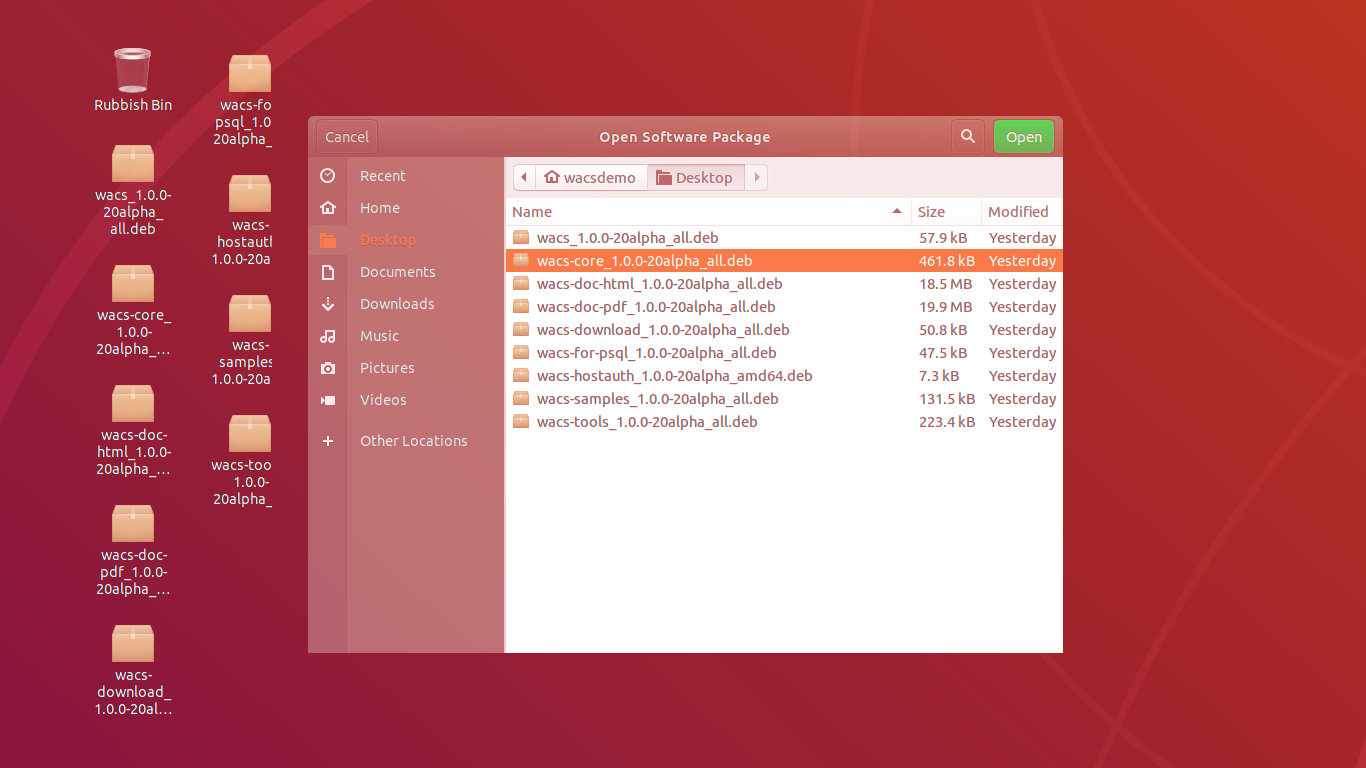This screenshot has height=768, width=1366.
Task: Sort files by the Size column
Action: click(945, 212)
